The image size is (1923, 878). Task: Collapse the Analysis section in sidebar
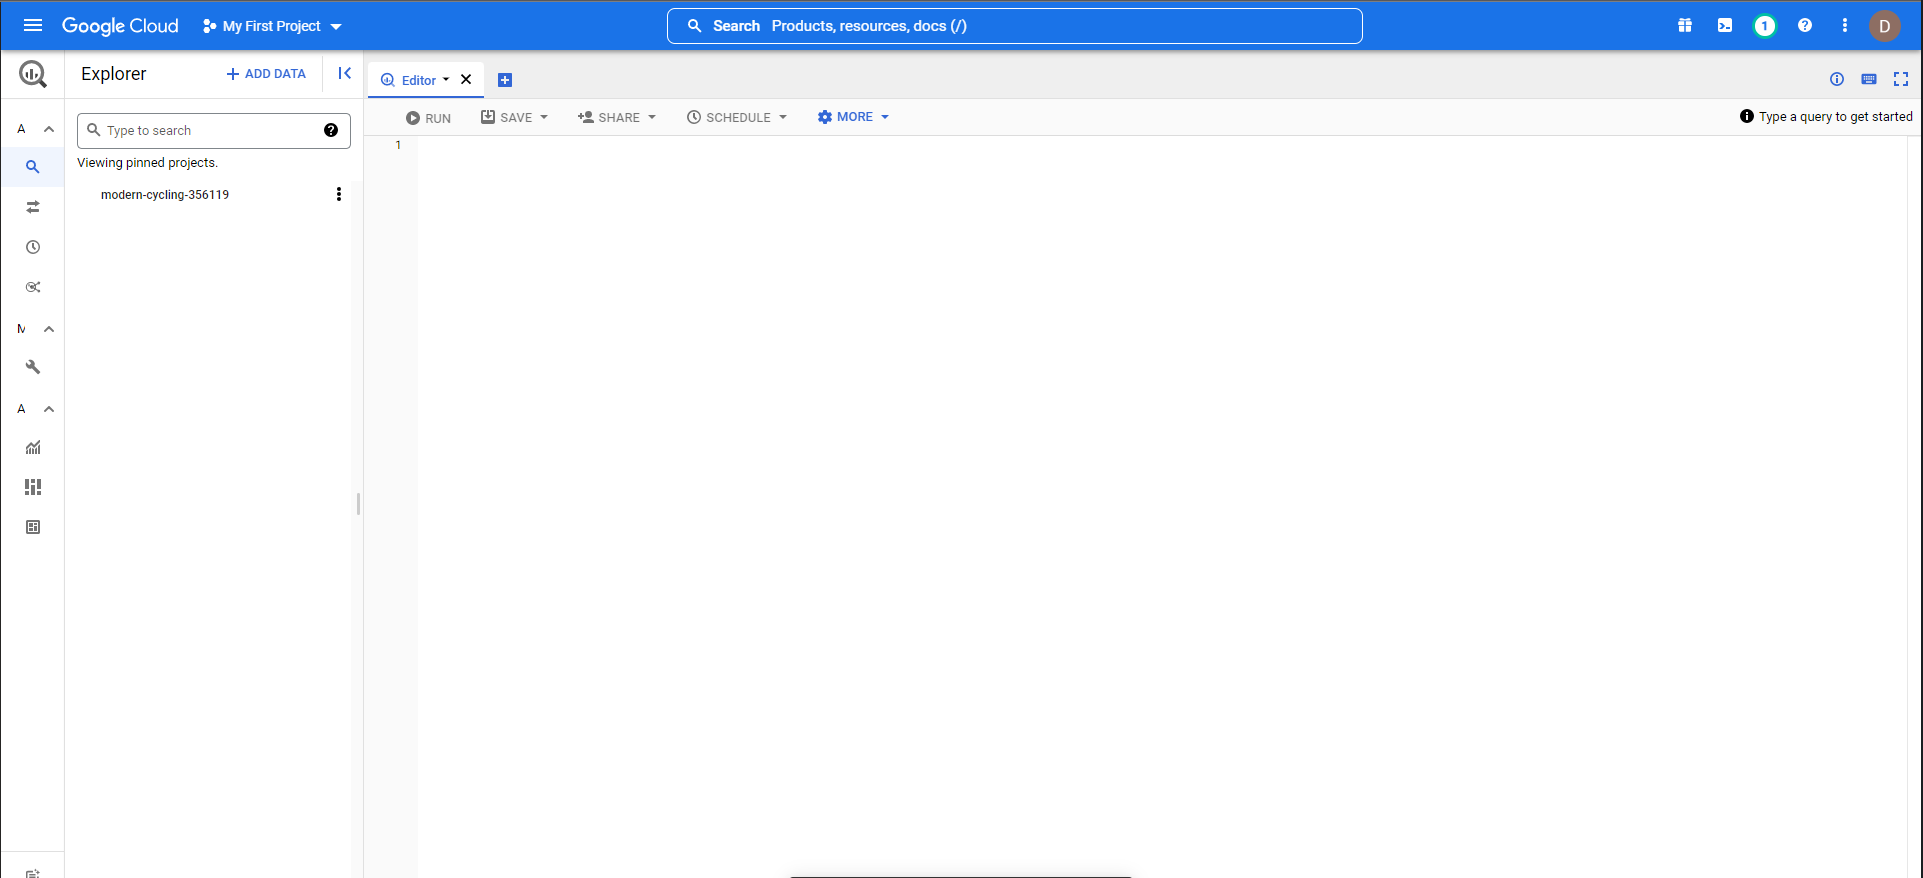(x=49, y=129)
